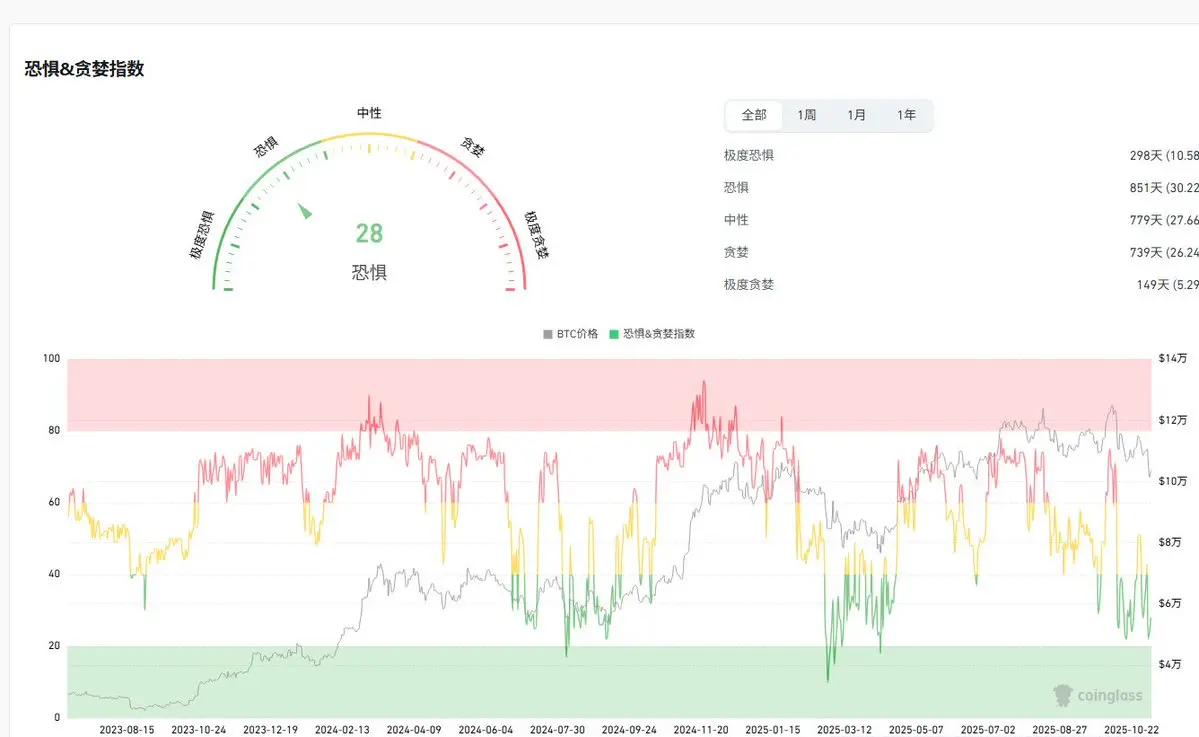Screen dimensions: 1199x737
Task: Click the 中性 statistics row label
Action: coord(736,220)
